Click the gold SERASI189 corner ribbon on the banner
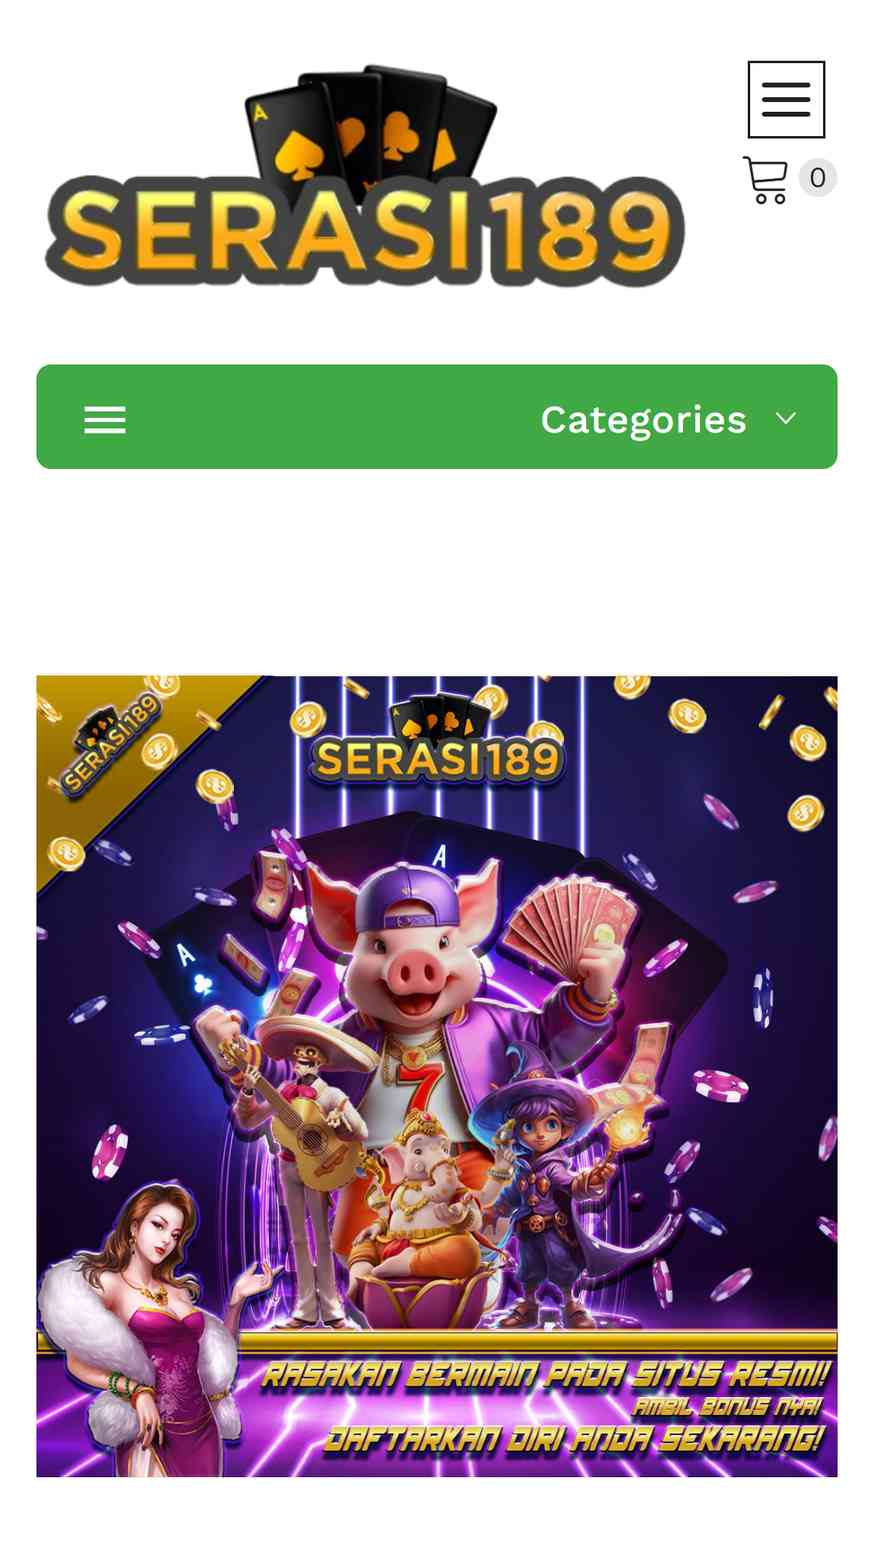 (x=110, y=745)
